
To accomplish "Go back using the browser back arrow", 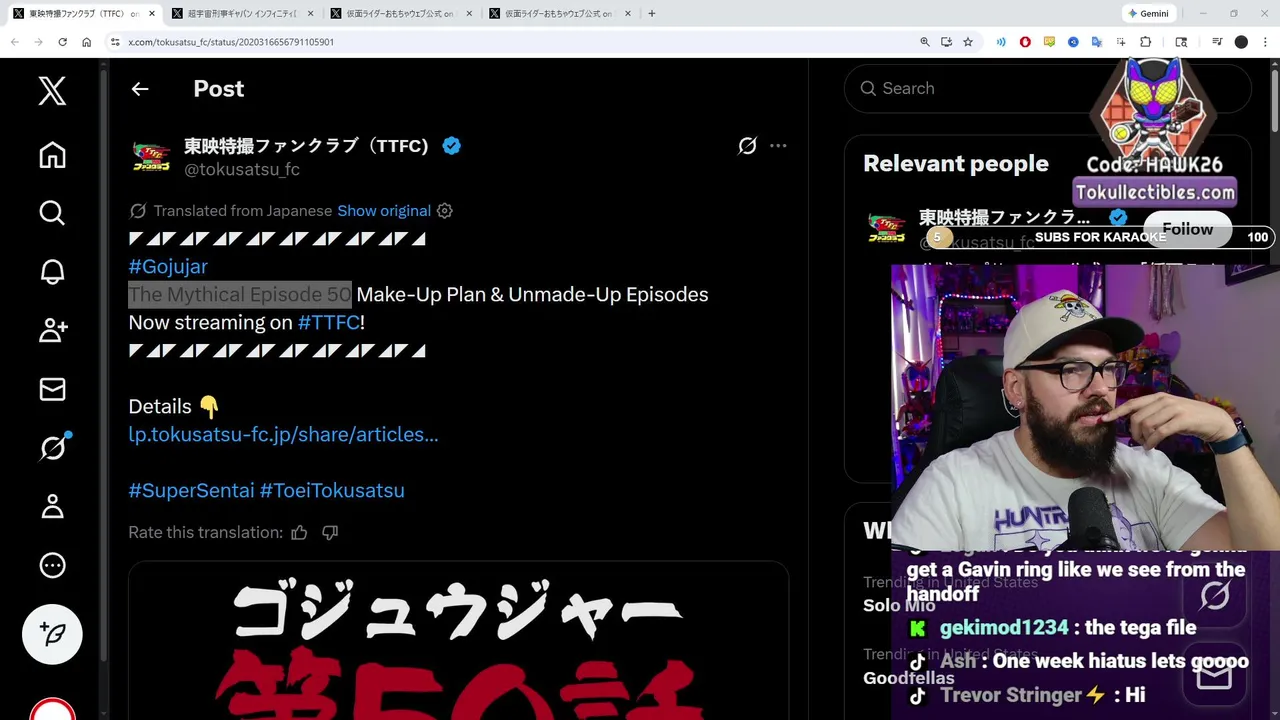I will pos(15,42).
